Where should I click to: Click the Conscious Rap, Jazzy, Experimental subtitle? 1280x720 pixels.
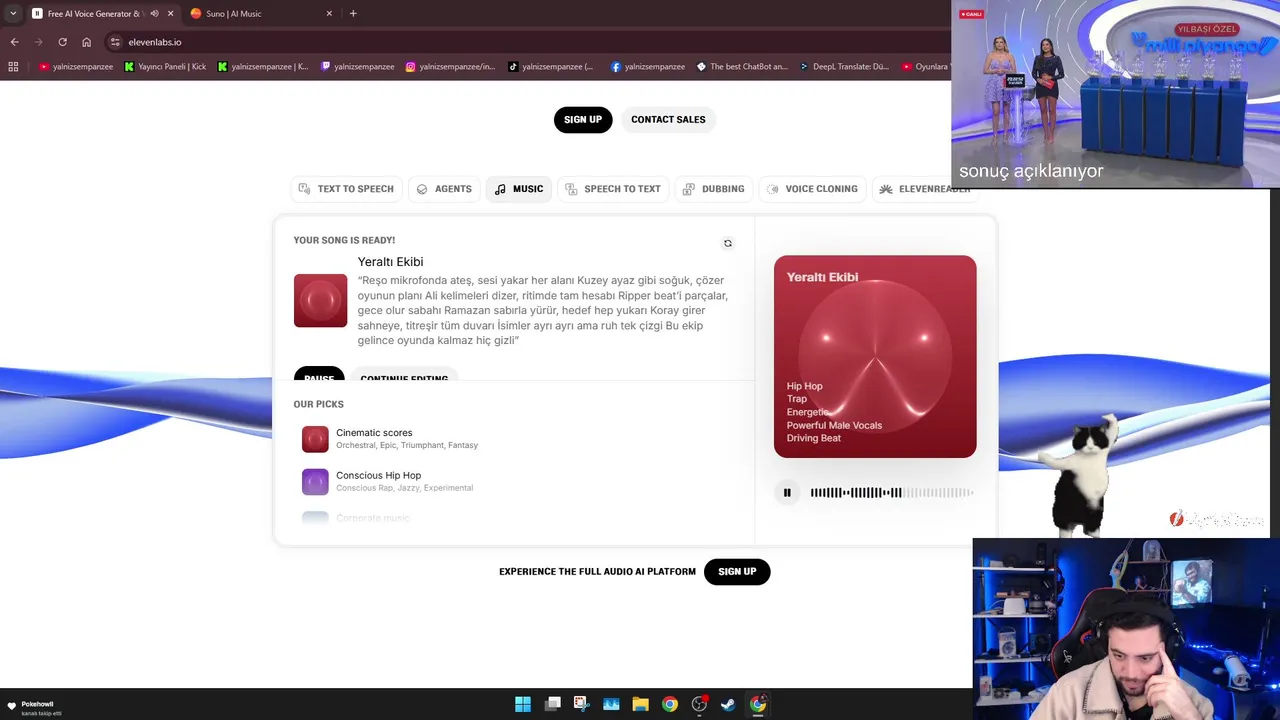click(x=404, y=488)
